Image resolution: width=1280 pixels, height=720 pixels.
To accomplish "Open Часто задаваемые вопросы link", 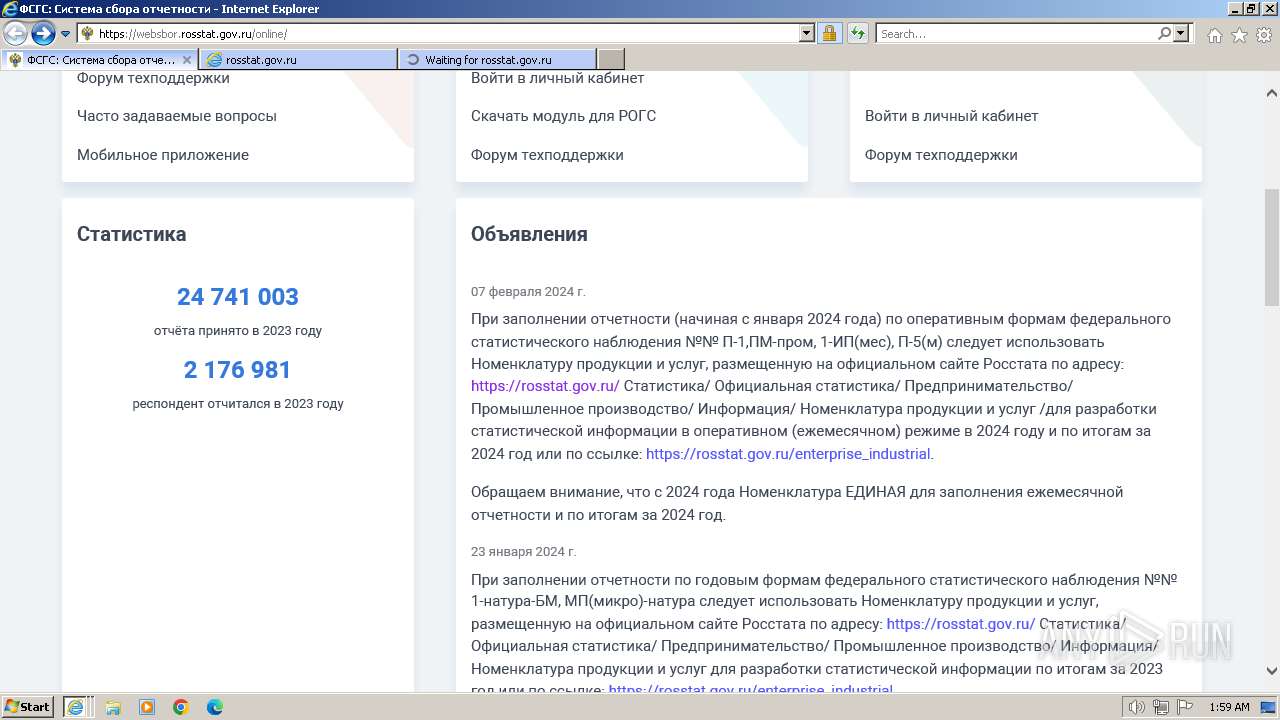I will (x=177, y=116).
